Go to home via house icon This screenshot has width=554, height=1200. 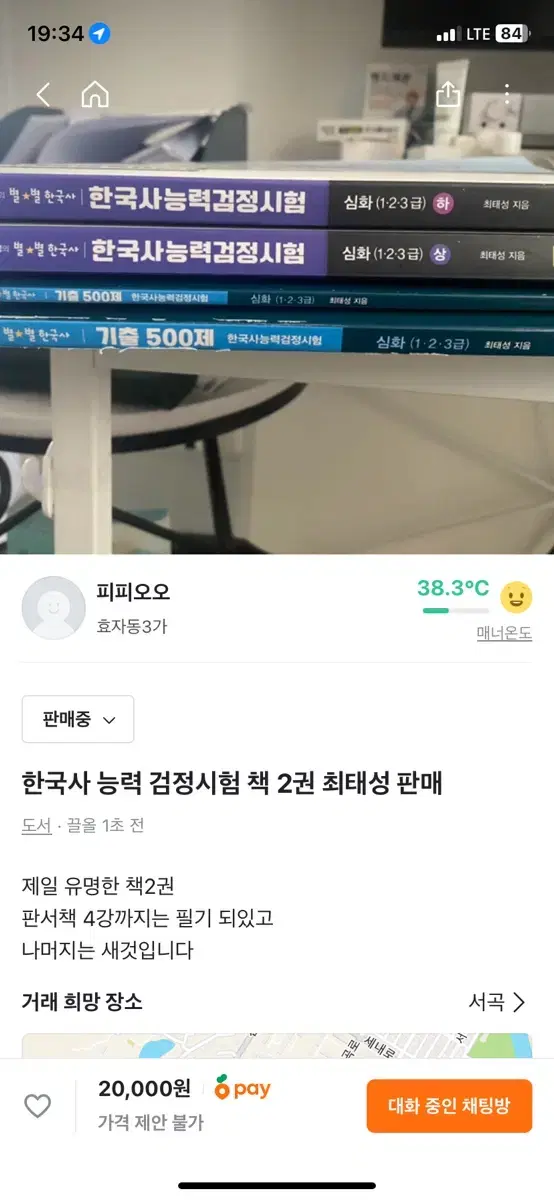[95, 95]
